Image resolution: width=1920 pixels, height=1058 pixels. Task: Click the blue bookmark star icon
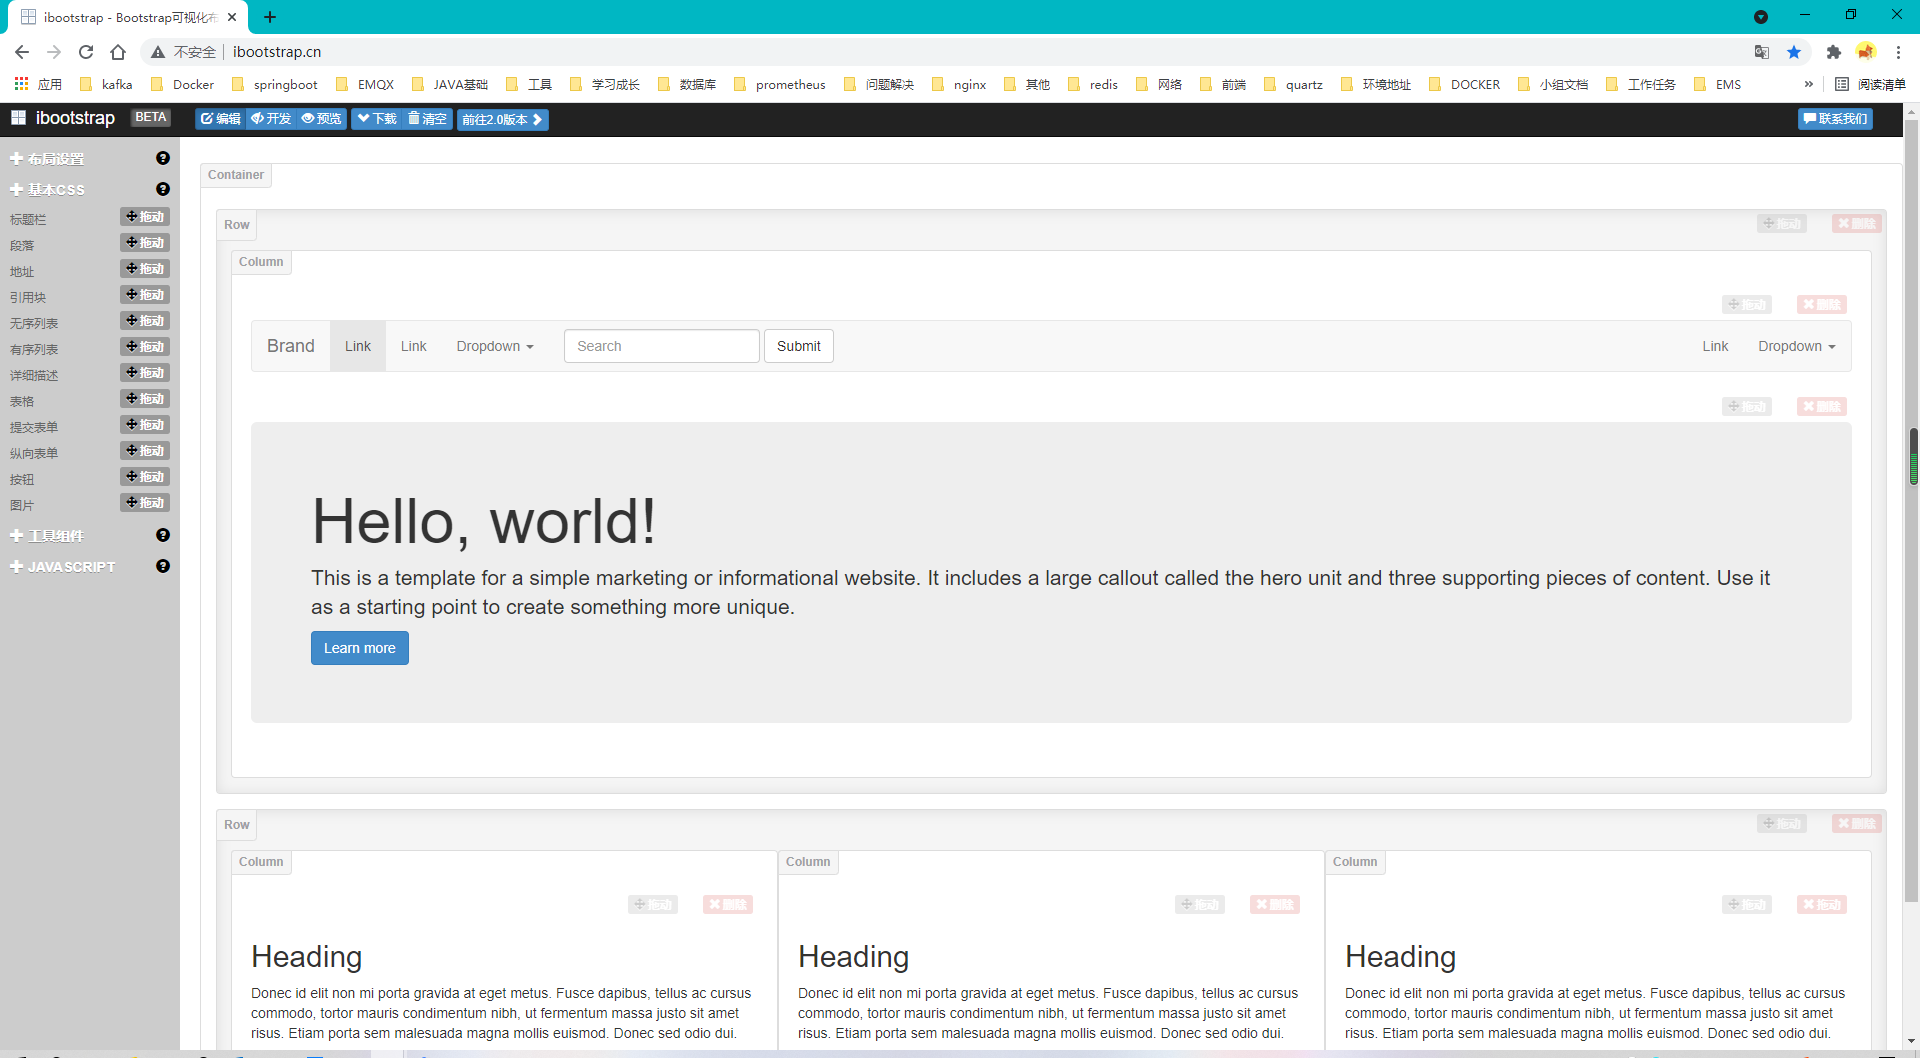pos(1794,52)
